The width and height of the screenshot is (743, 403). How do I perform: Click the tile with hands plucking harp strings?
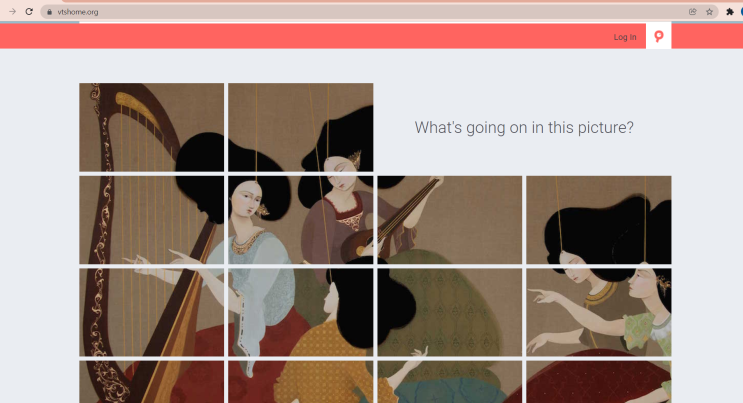(x=152, y=220)
